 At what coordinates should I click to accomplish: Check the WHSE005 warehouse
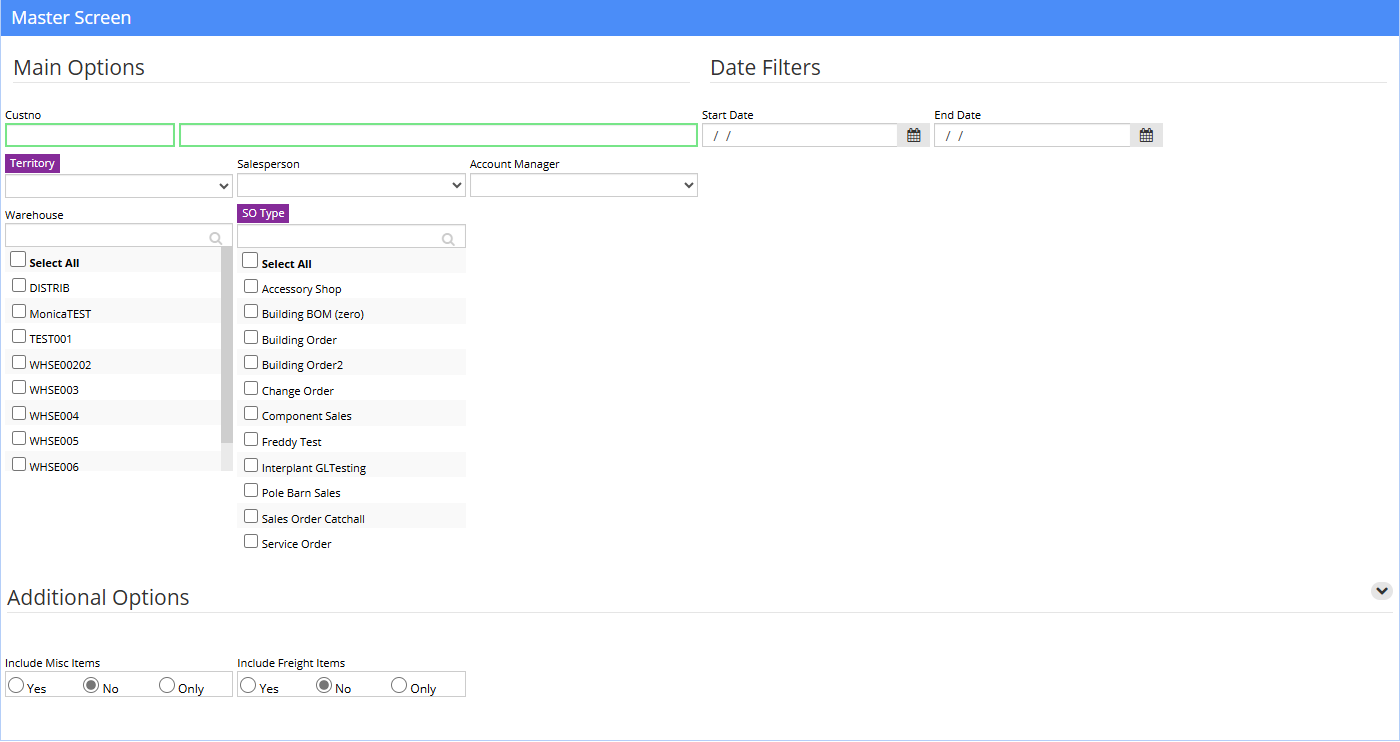click(19, 438)
